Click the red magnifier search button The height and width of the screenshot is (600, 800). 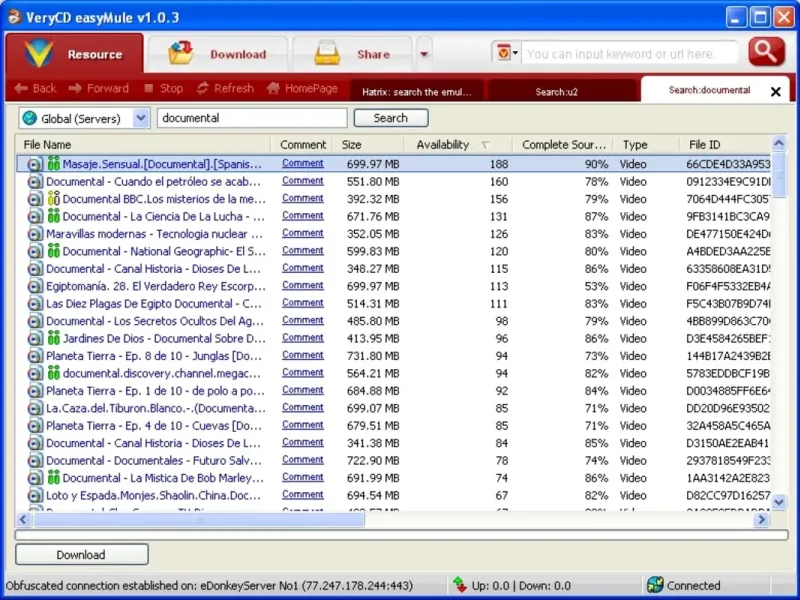766,52
